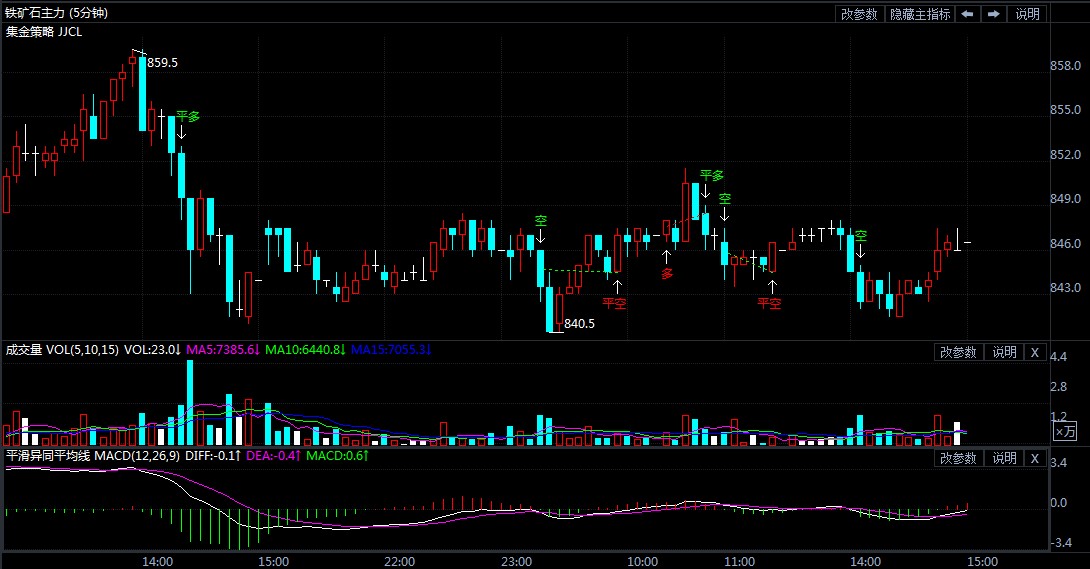Select the 铁矿石主力 (5分钟) chart title
Viewport: 1090px width, 569px height.
coord(56,13)
